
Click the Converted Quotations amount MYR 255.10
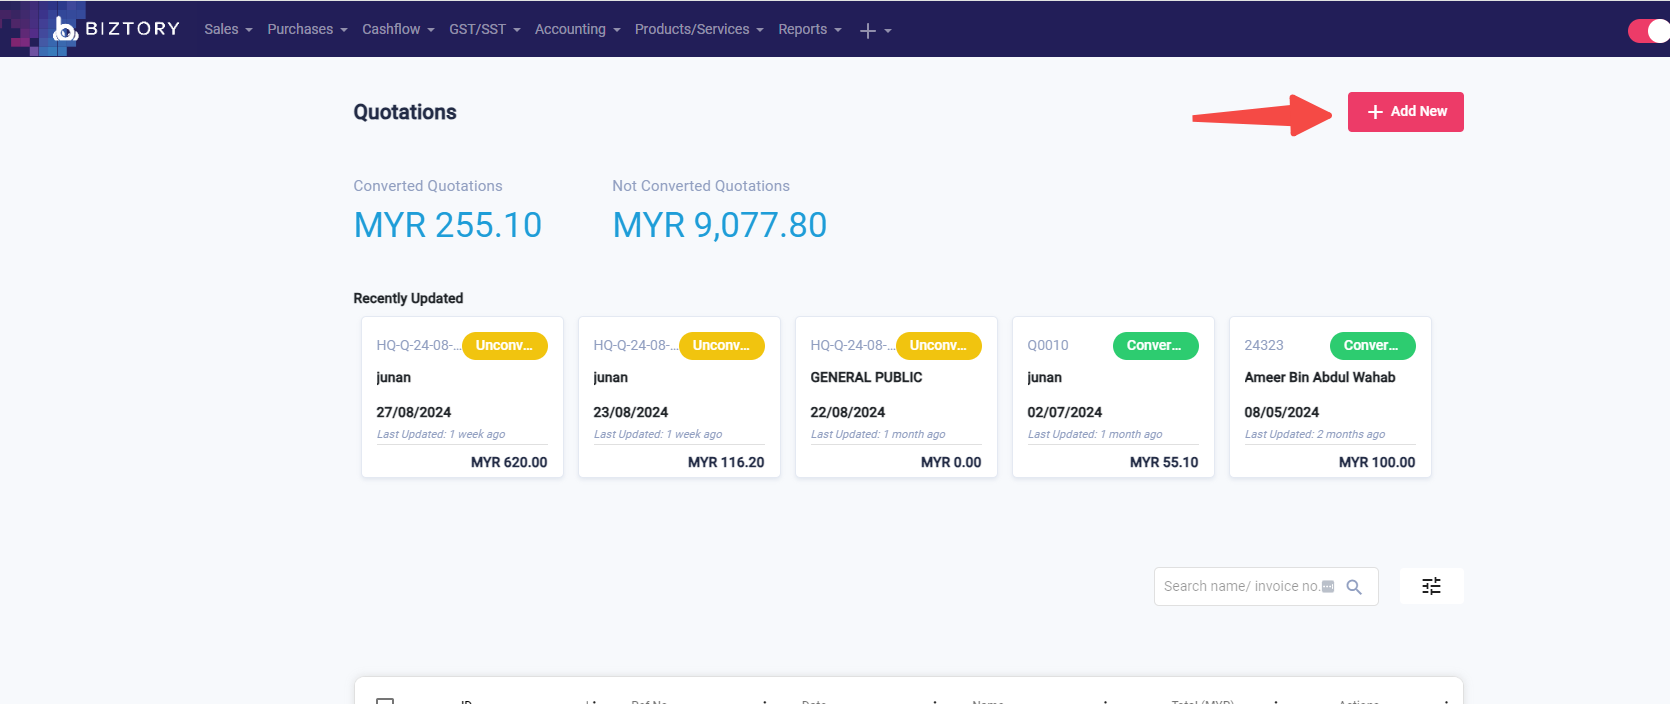coord(447,225)
